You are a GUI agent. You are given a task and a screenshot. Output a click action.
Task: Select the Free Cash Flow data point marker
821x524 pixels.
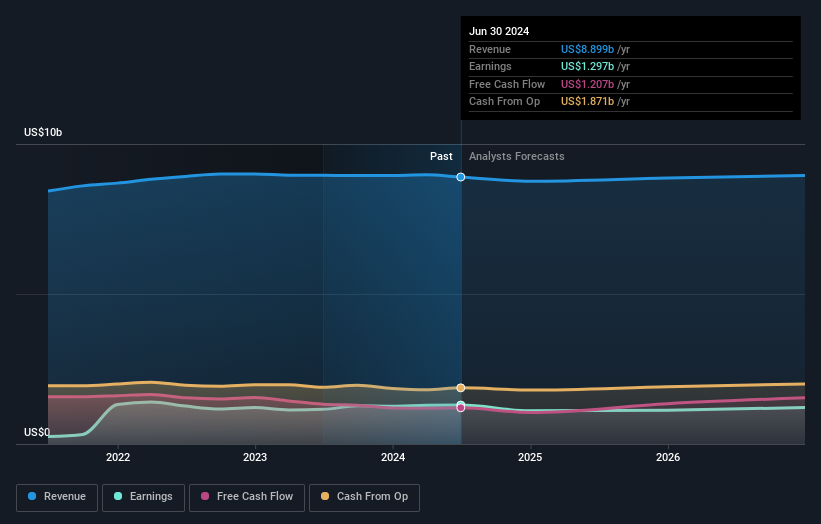coord(461,408)
